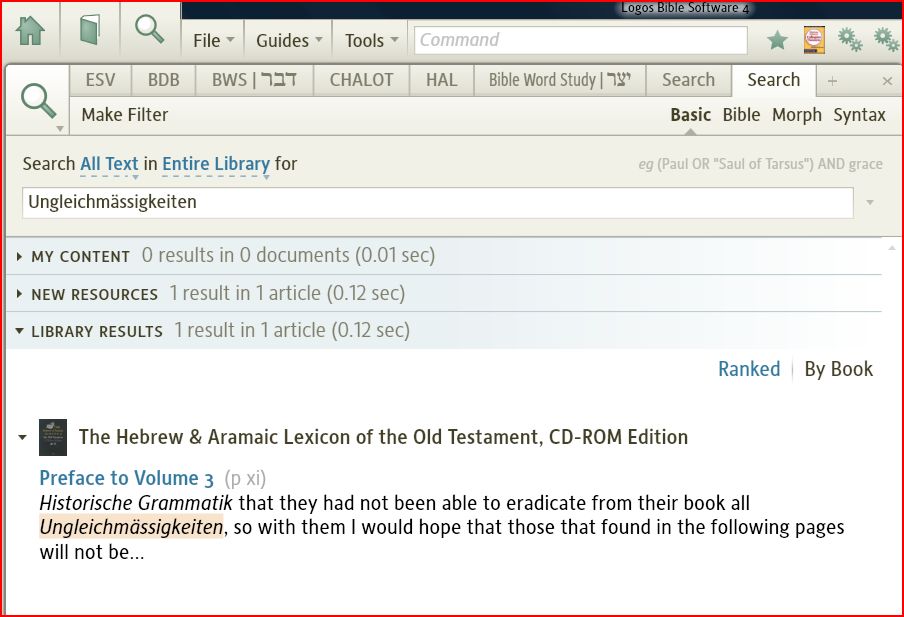
Task: Select the Morph search type
Action: point(797,115)
